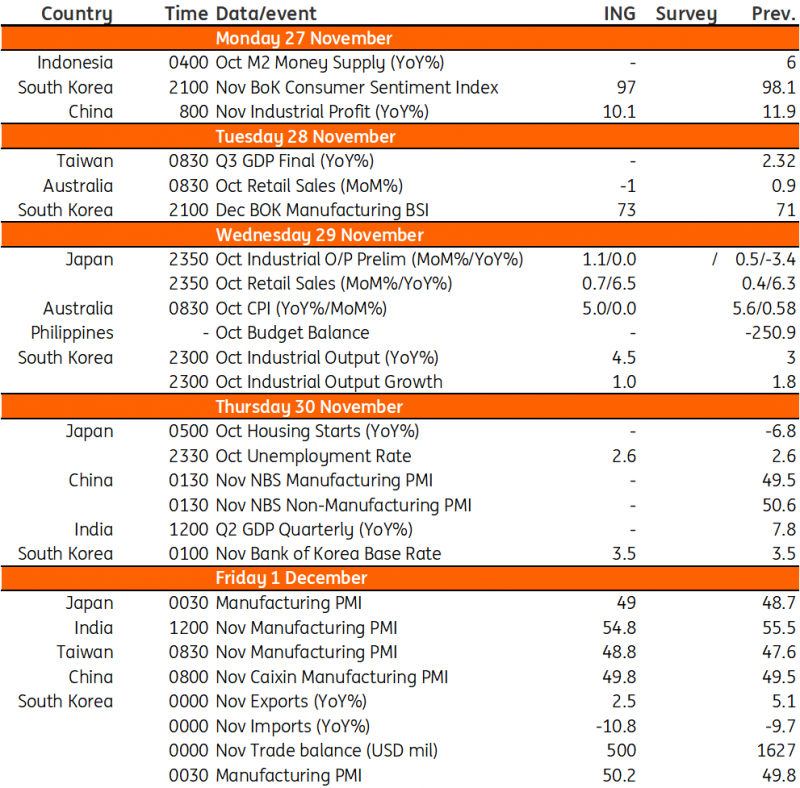Click the Oct M2 Money Supply row

tap(329, 63)
